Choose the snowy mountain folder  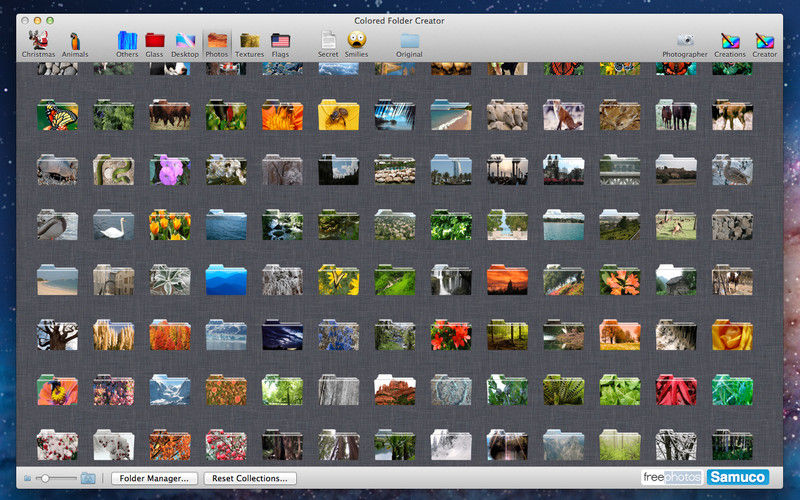click(170, 390)
